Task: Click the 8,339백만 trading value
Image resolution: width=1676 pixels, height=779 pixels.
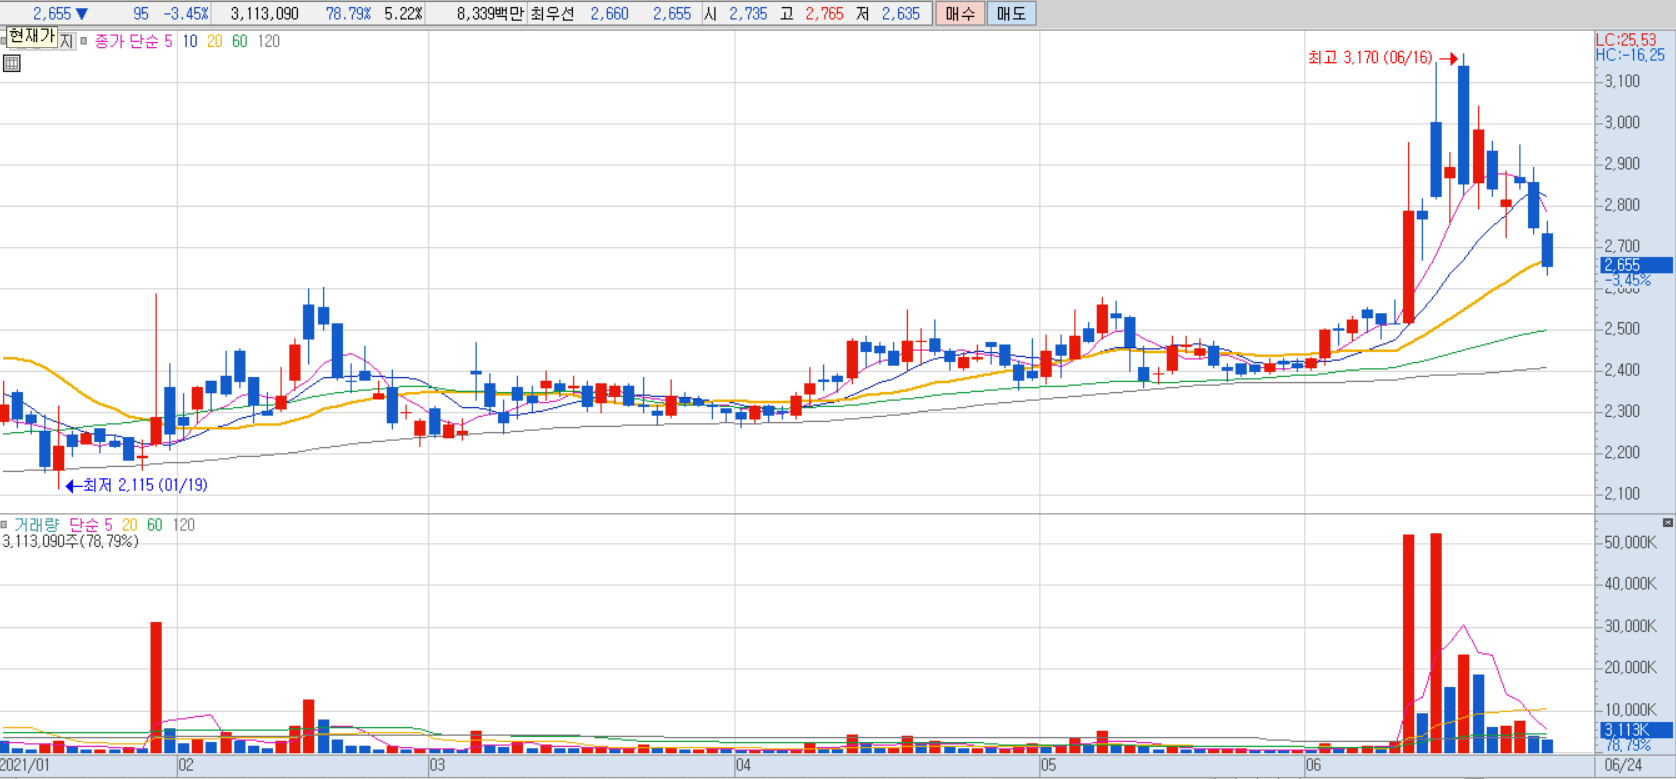Action: click(x=490, y=14)
